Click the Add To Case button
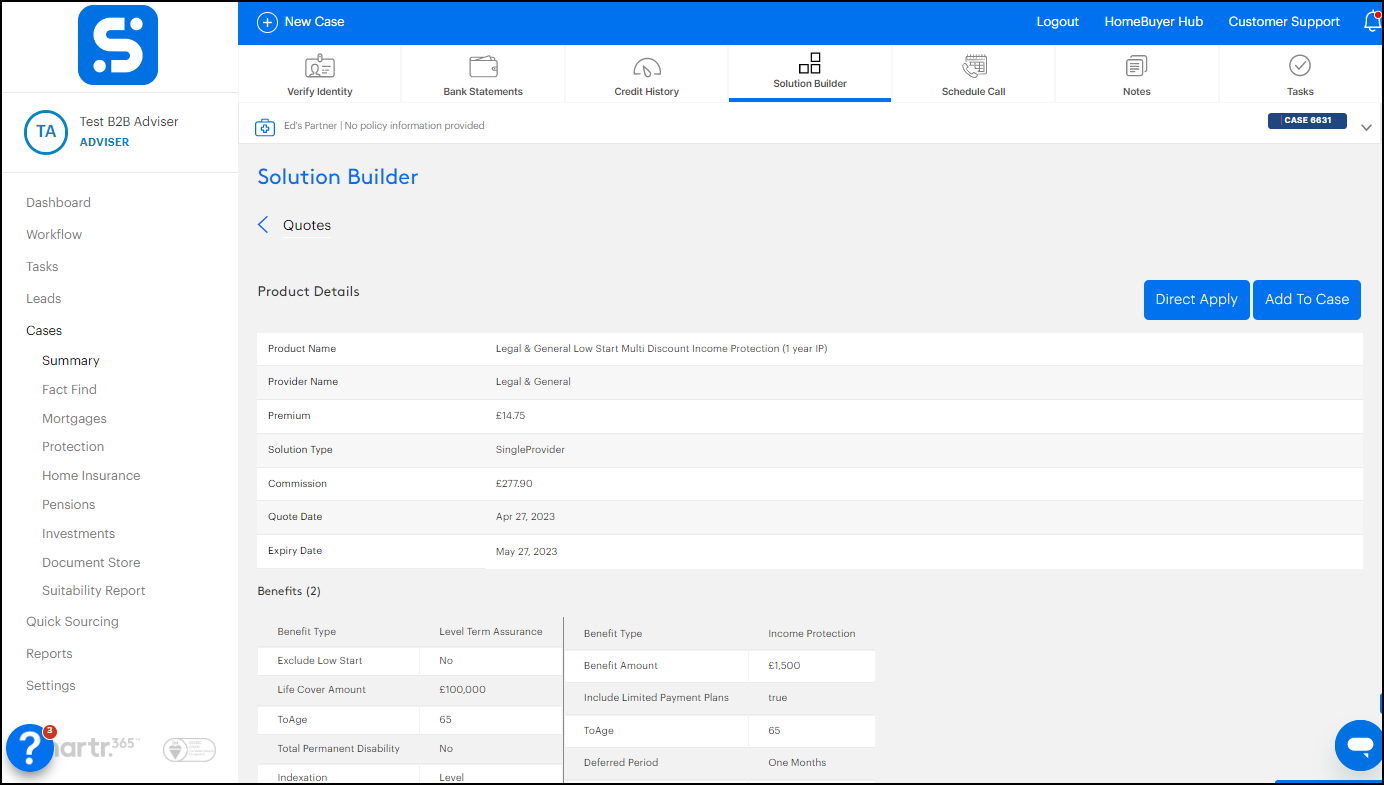 coord(1307,300)
